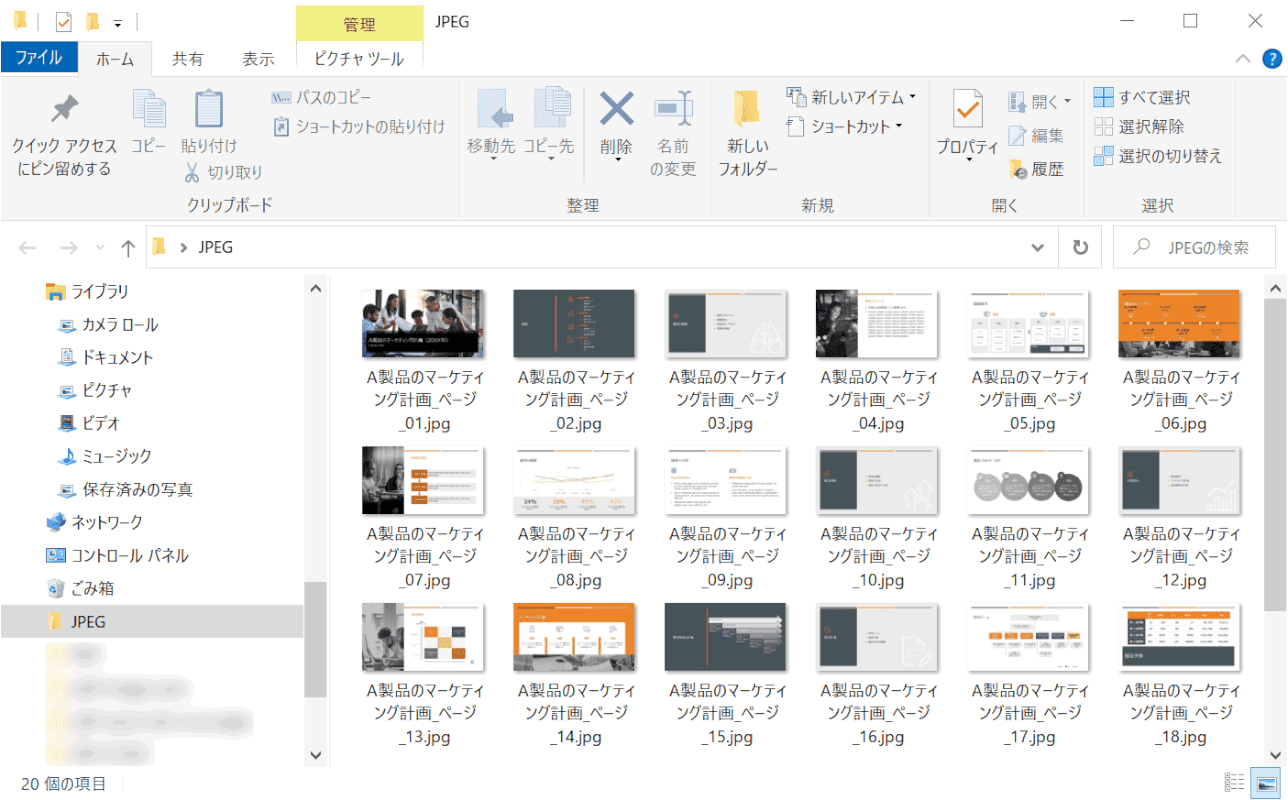
Task: Open the Open (開く) dropdown
Action: (x=1040, y=102)
